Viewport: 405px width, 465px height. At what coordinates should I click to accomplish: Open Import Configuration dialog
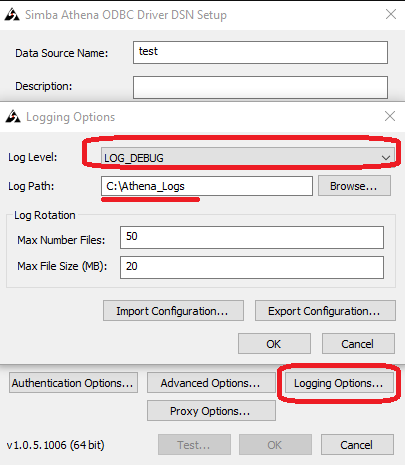[173, 311]
